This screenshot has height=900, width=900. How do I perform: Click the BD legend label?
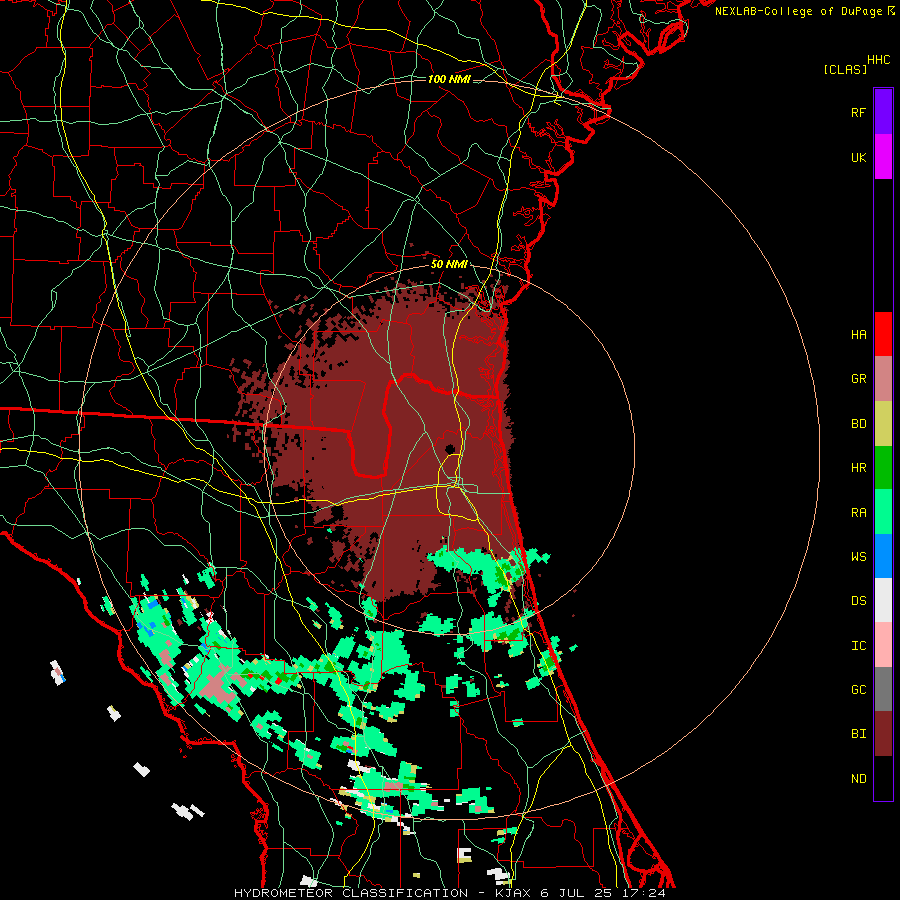tap(858, 424)
